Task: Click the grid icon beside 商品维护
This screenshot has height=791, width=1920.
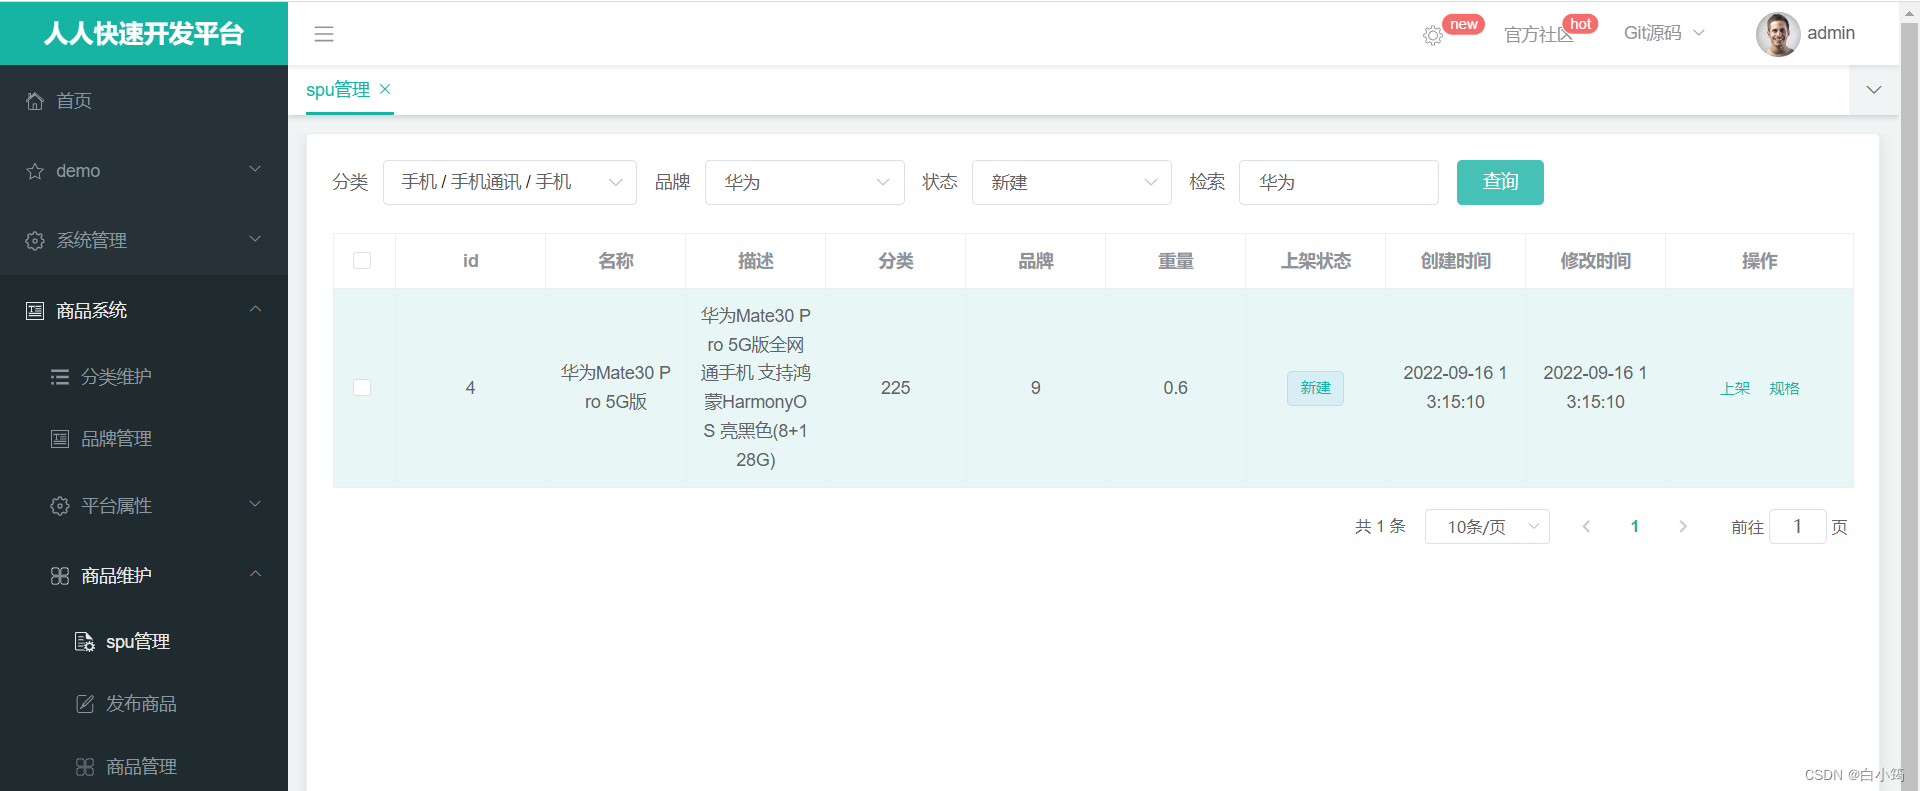Action: [60, 576]
